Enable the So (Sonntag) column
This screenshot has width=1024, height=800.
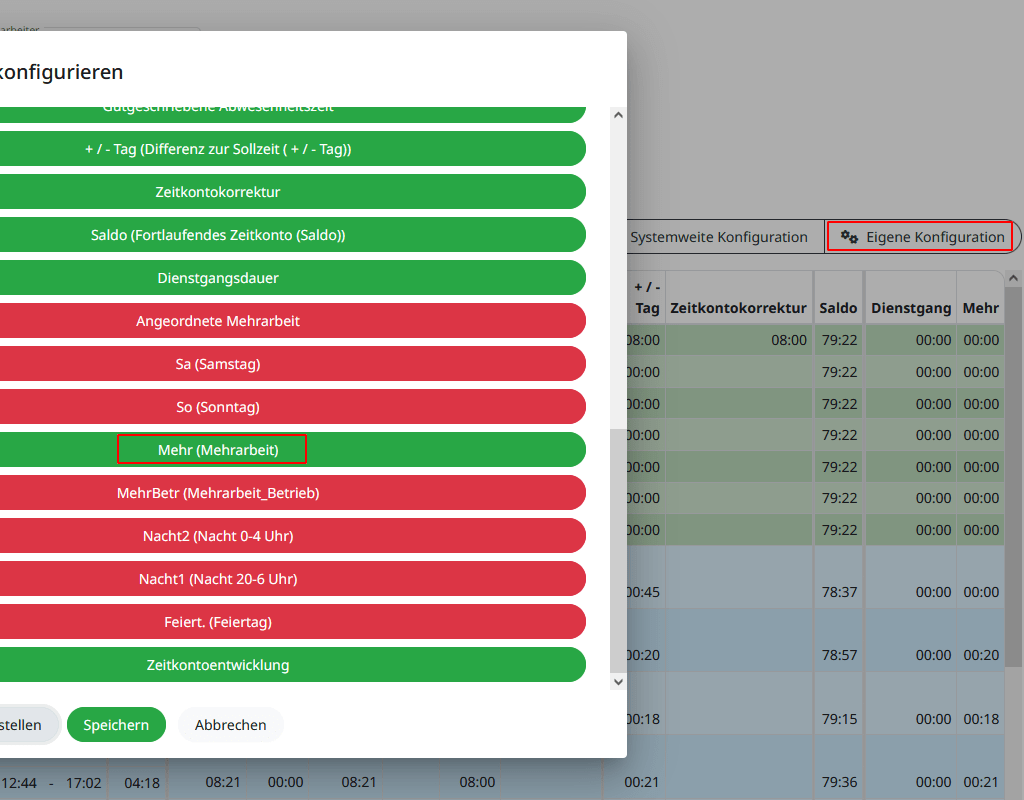218,407
